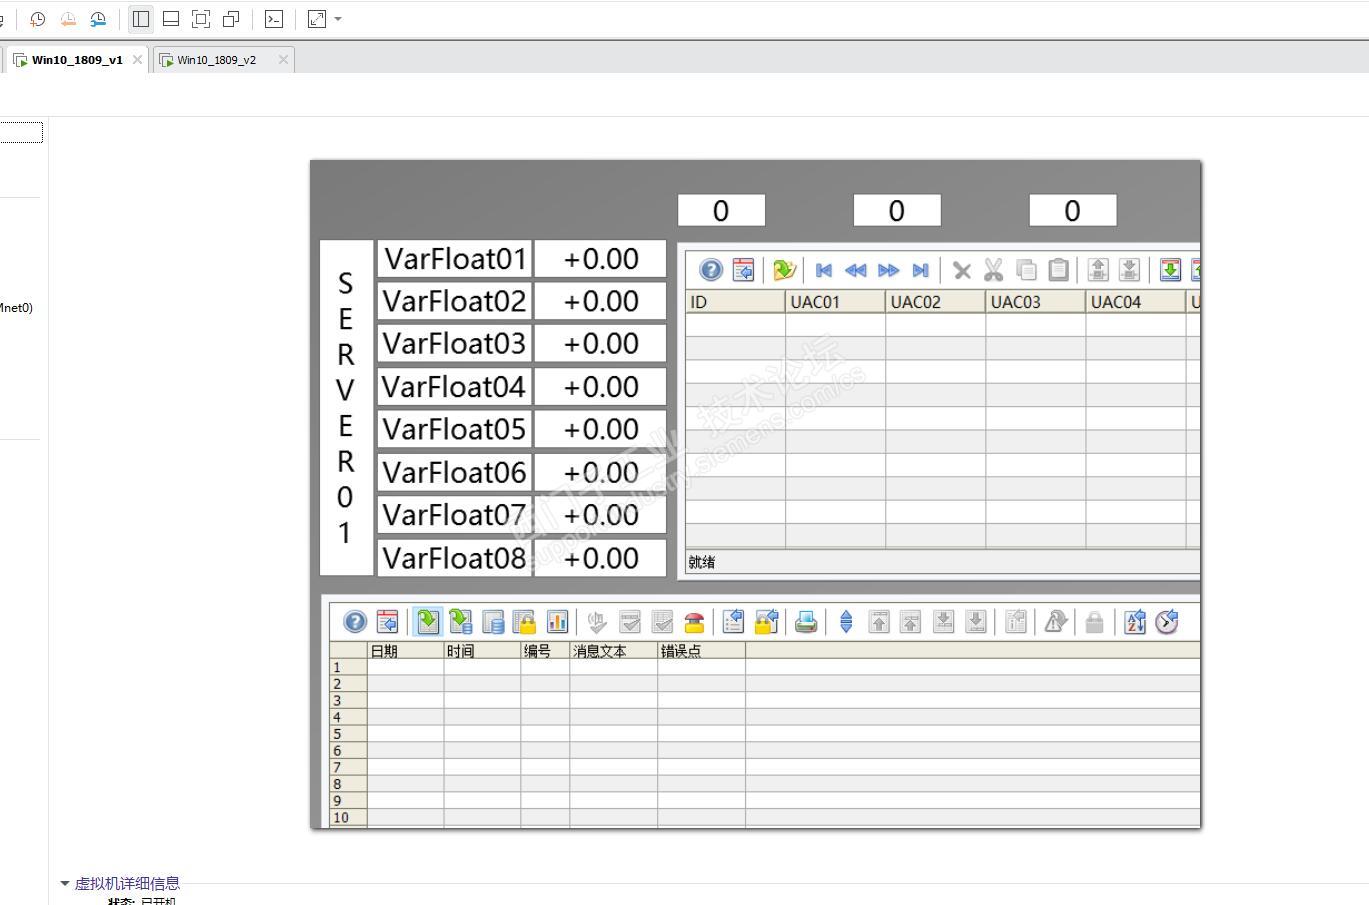
Task: Open the VMware snapshot manager wrench-clock icon
Action: tap(98, 19)
